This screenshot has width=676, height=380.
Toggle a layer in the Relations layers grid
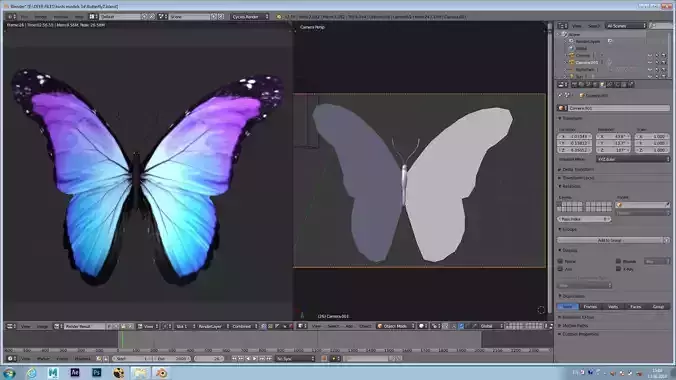tap(585, 207)
